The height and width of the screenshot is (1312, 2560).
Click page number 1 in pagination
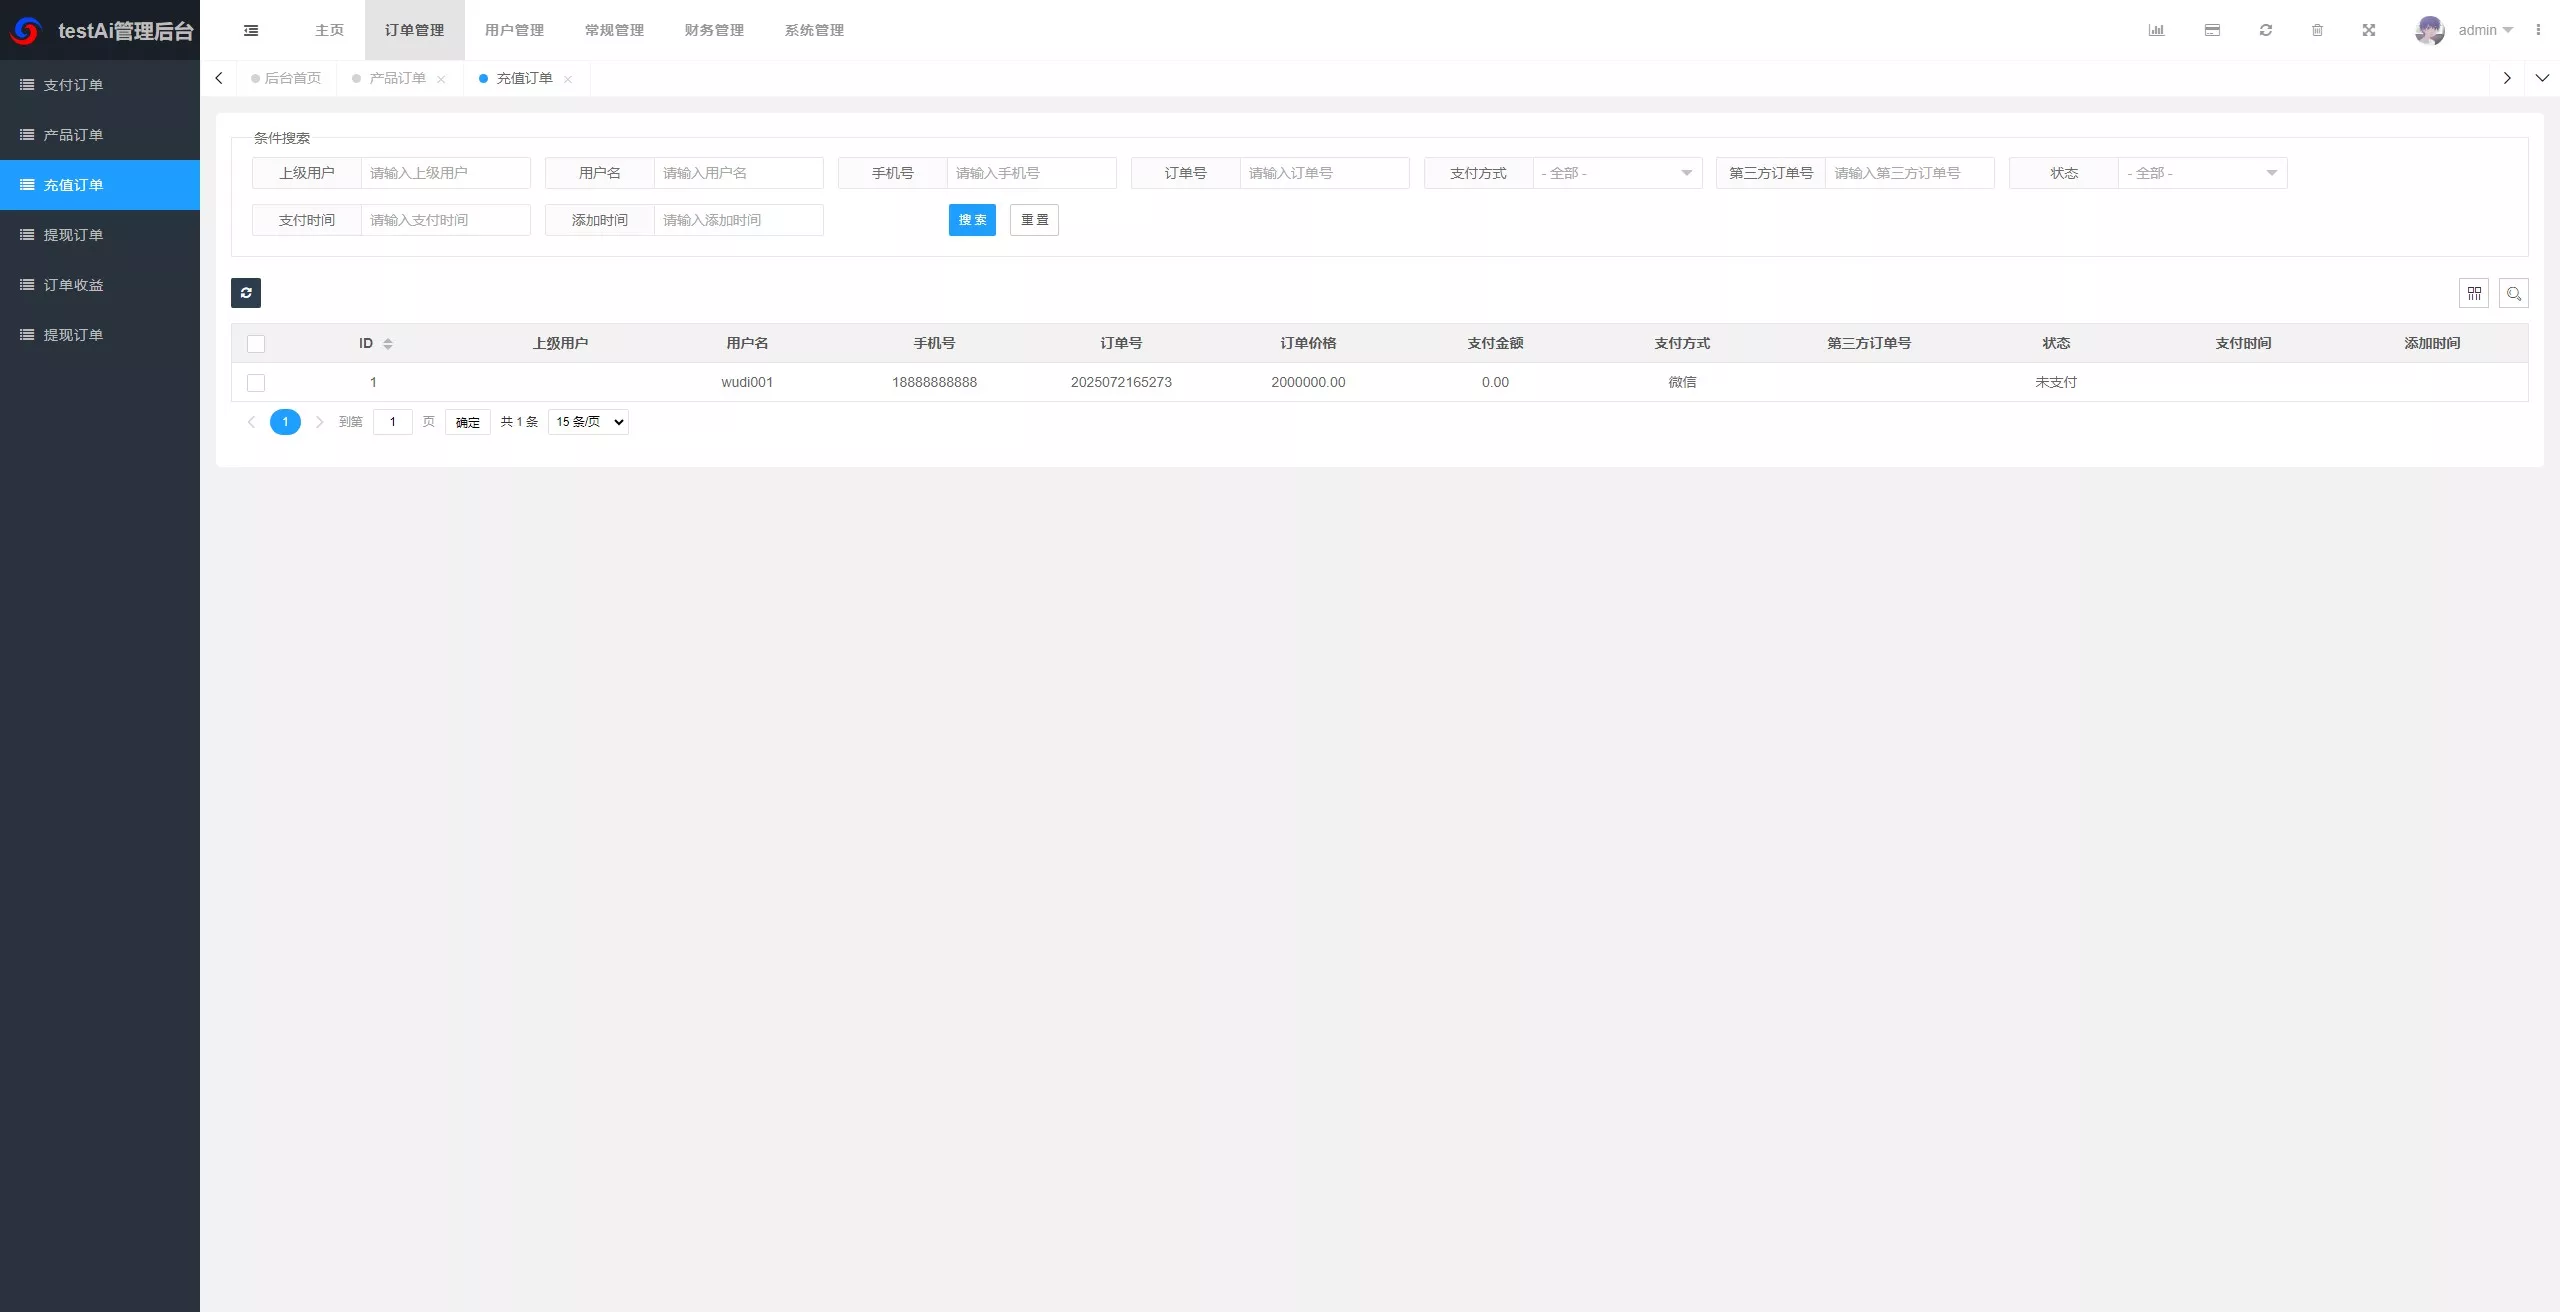pos(285,422)
